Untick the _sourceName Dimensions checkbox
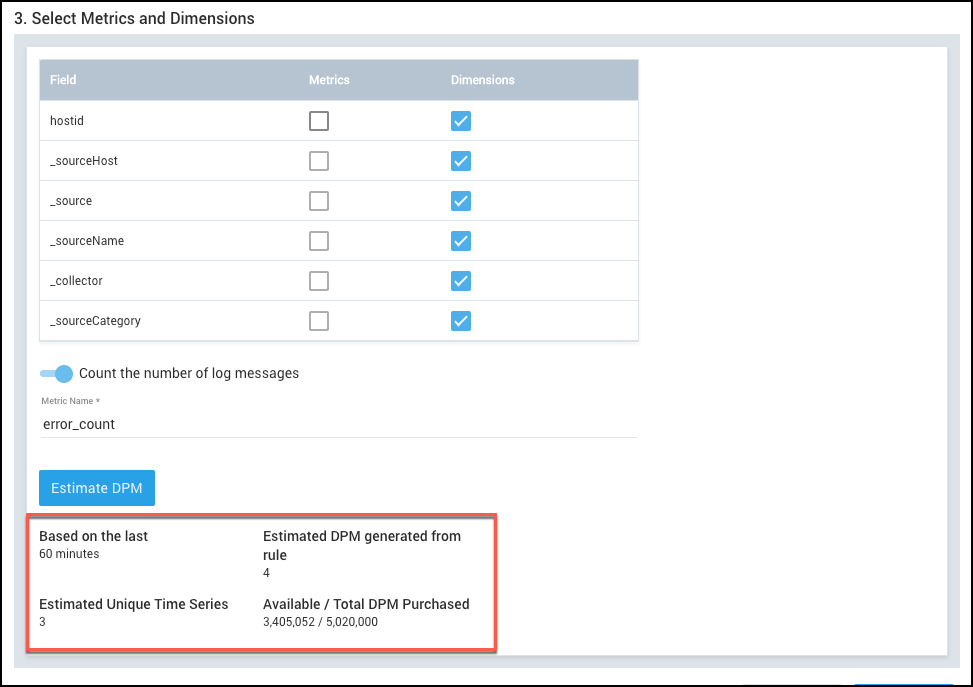 (x=460, y=241)
